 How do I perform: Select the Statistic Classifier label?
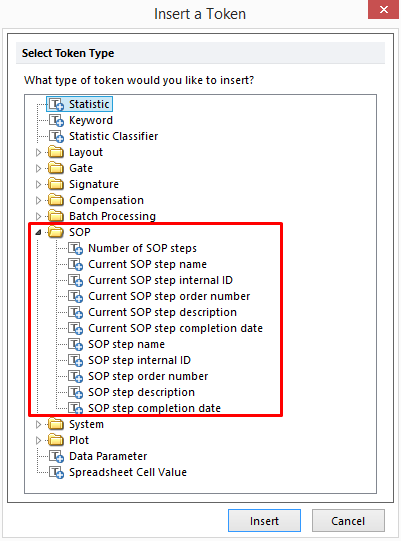[114, 136]
